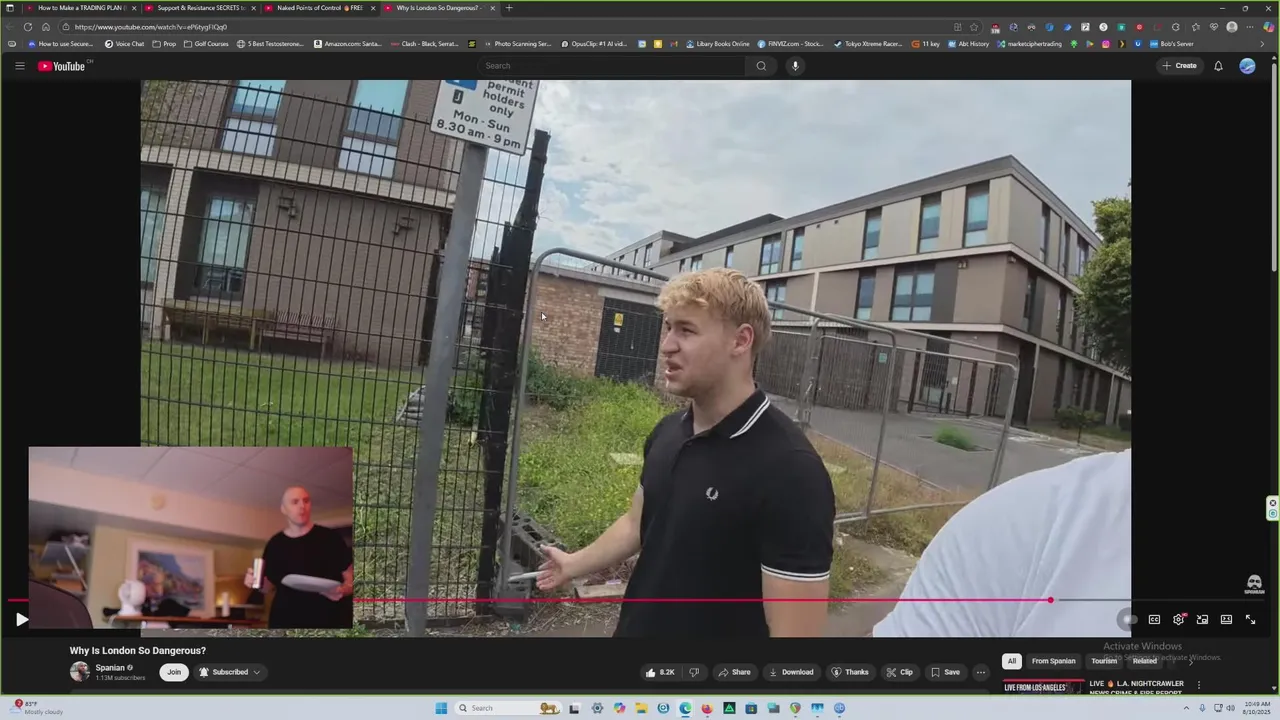Select the All filter chip
1280x720 pixels.
[x=1012, y=661]
